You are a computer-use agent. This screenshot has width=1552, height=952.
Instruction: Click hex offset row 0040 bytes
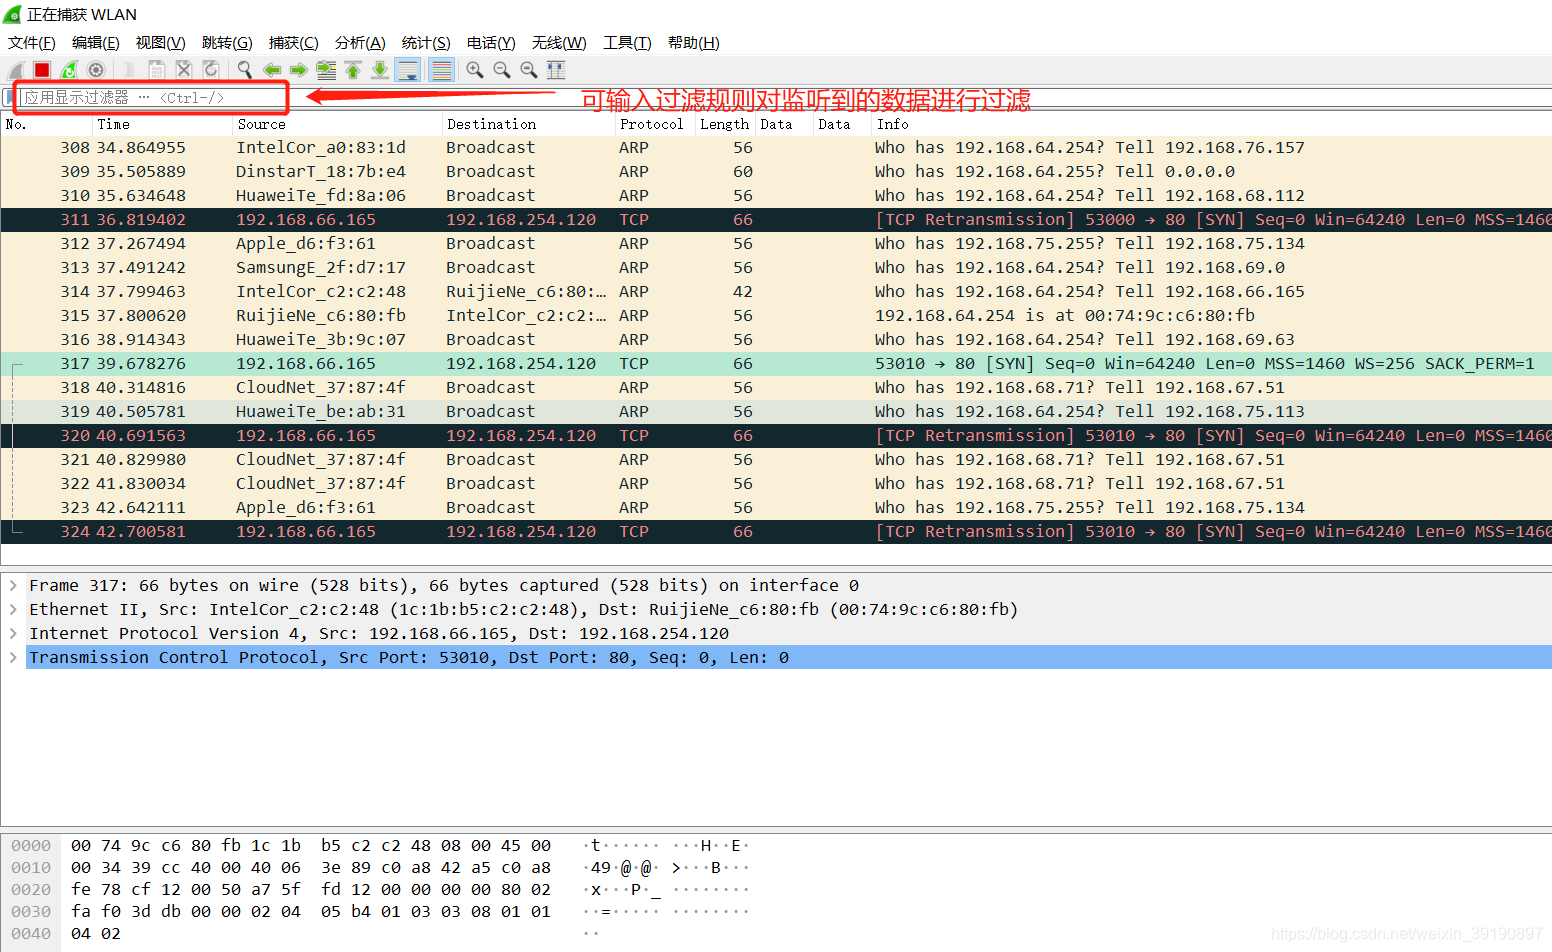pyautogui.click(x=96, y=933)
